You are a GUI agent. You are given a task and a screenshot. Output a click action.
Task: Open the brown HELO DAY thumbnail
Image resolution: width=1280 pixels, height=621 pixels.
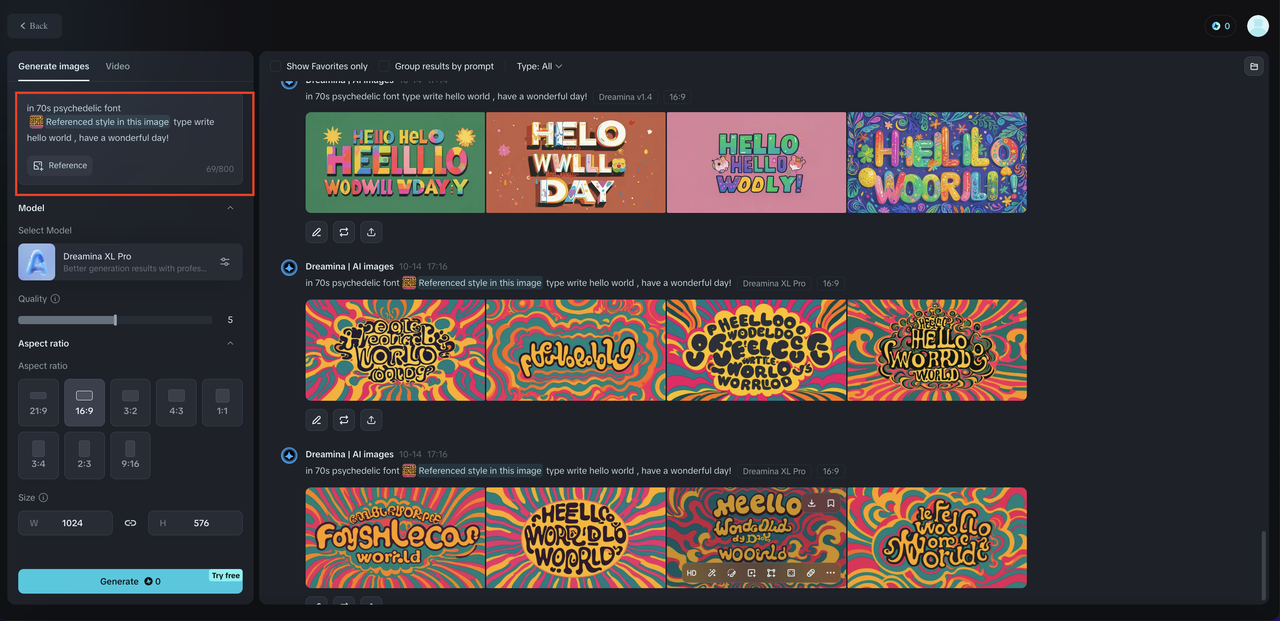pyautogui.click(x=576, y=162)
